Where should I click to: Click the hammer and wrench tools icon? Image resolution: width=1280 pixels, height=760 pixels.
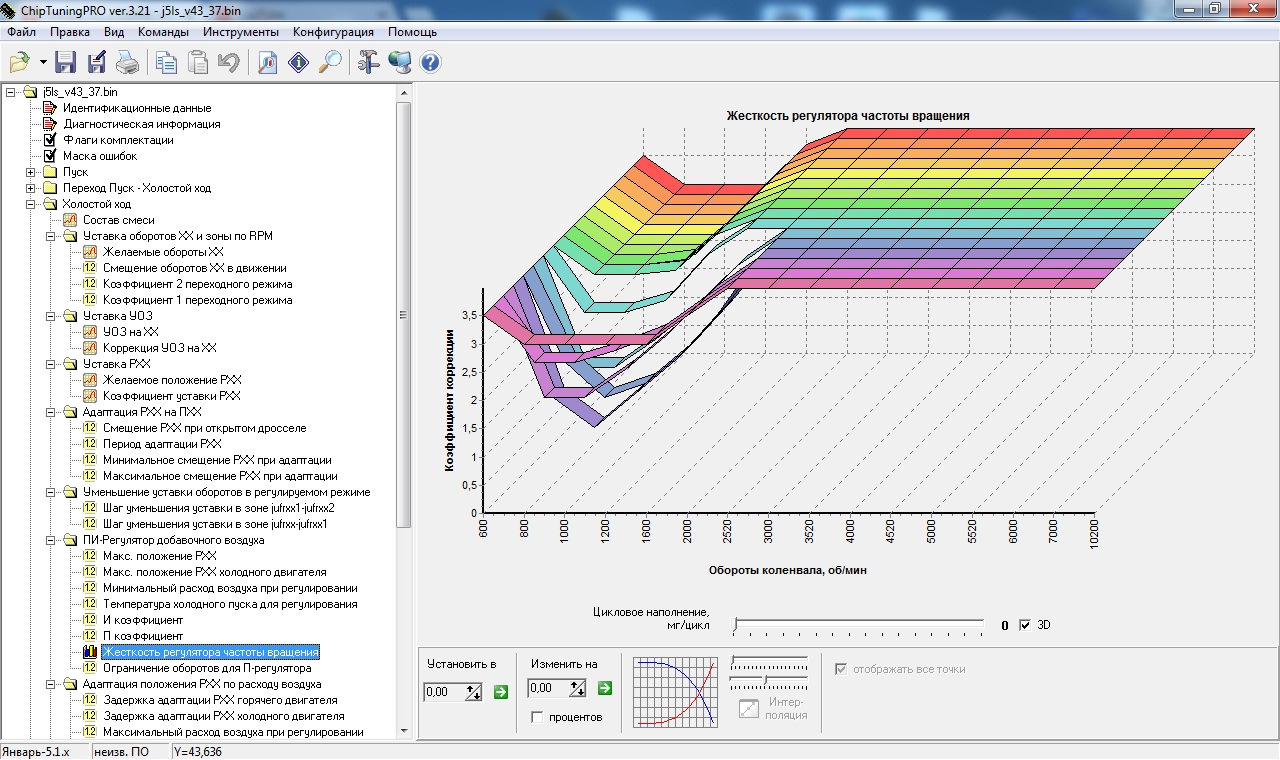point(368,63)
